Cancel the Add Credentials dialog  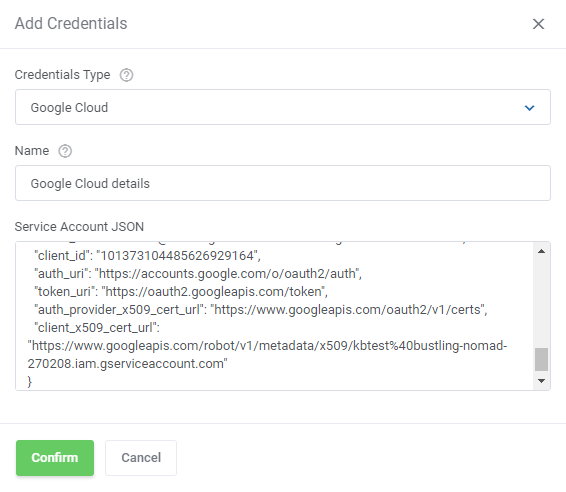(141, 458)
